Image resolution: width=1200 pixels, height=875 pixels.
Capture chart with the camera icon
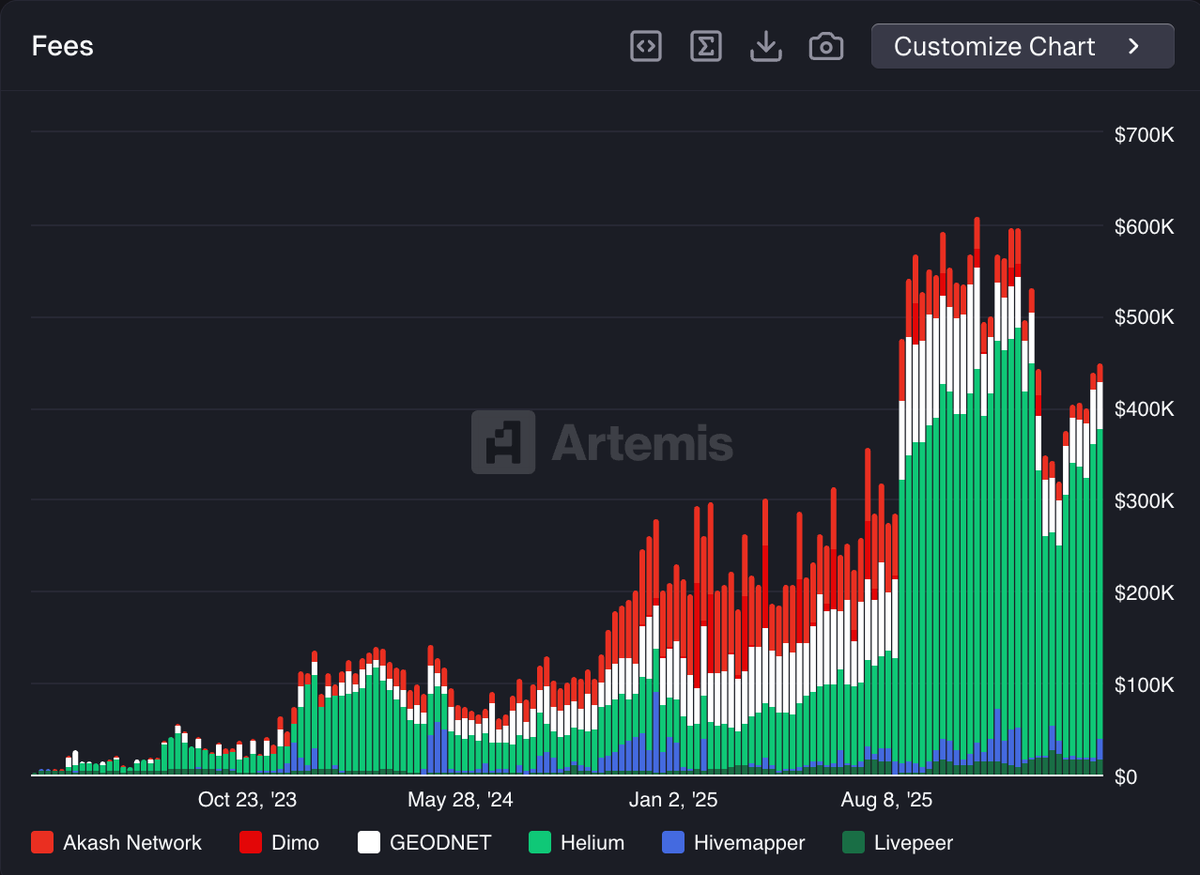826,45
